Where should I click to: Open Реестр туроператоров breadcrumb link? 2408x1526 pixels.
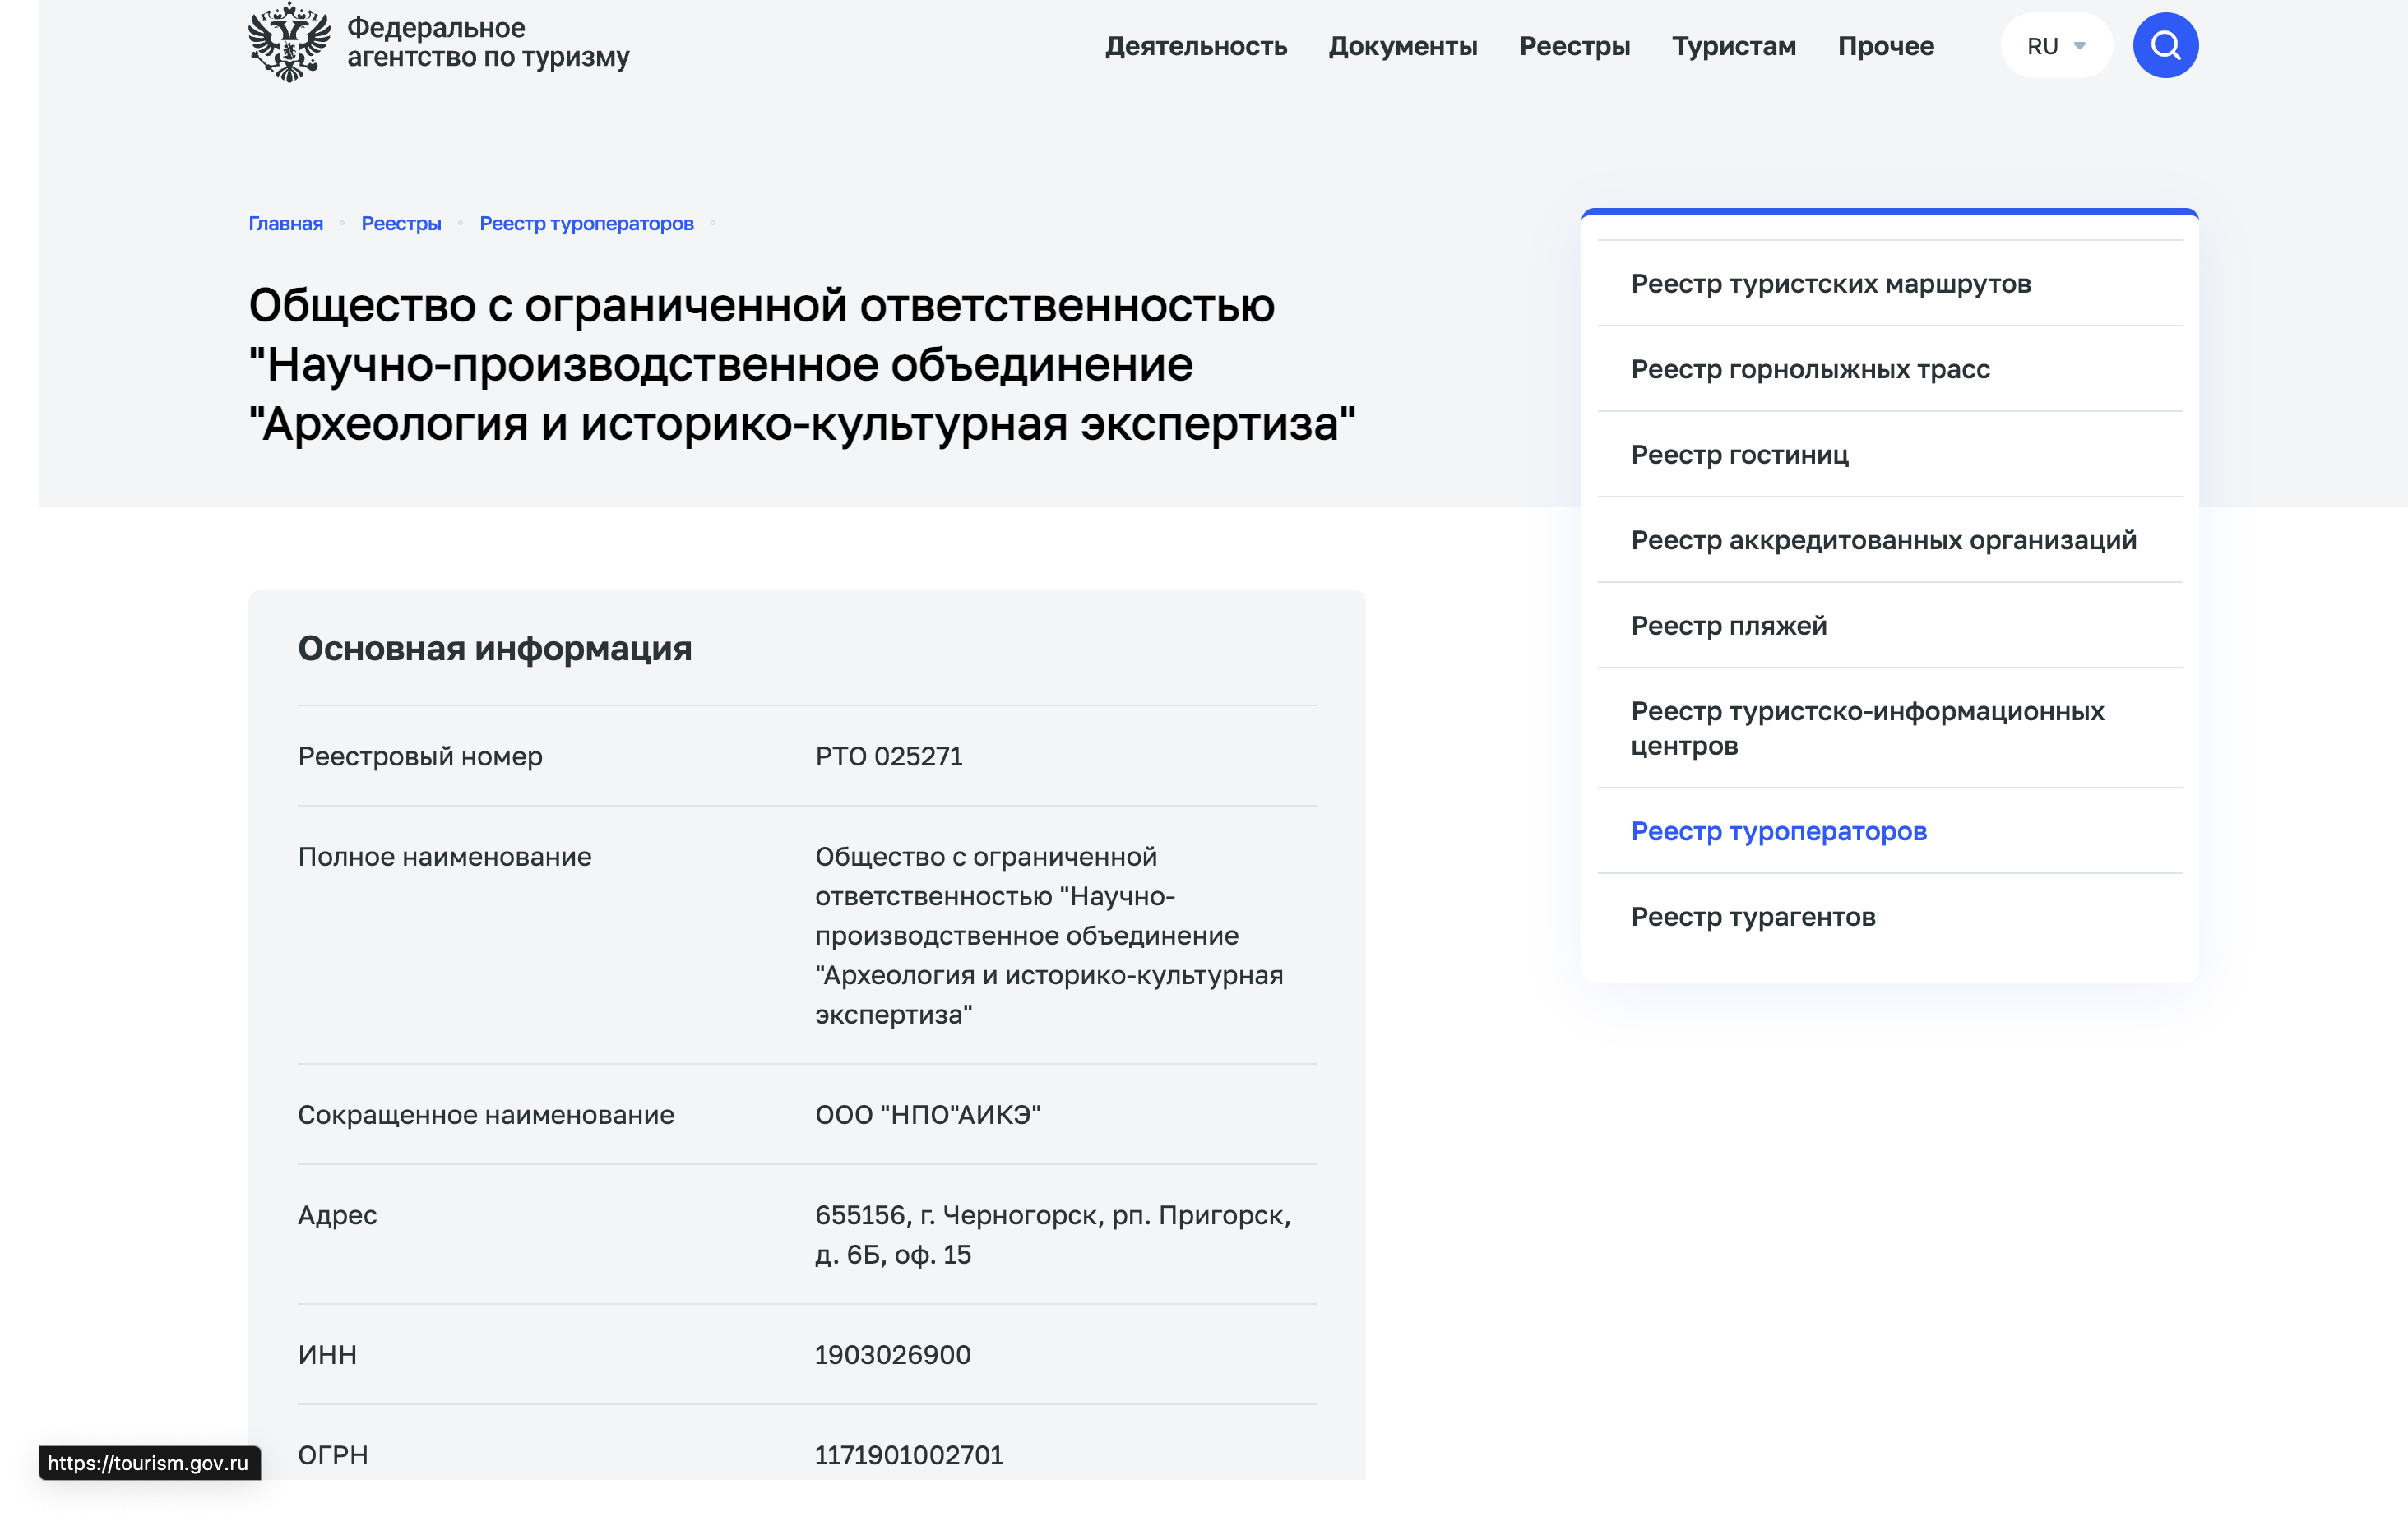pos(586,223)
